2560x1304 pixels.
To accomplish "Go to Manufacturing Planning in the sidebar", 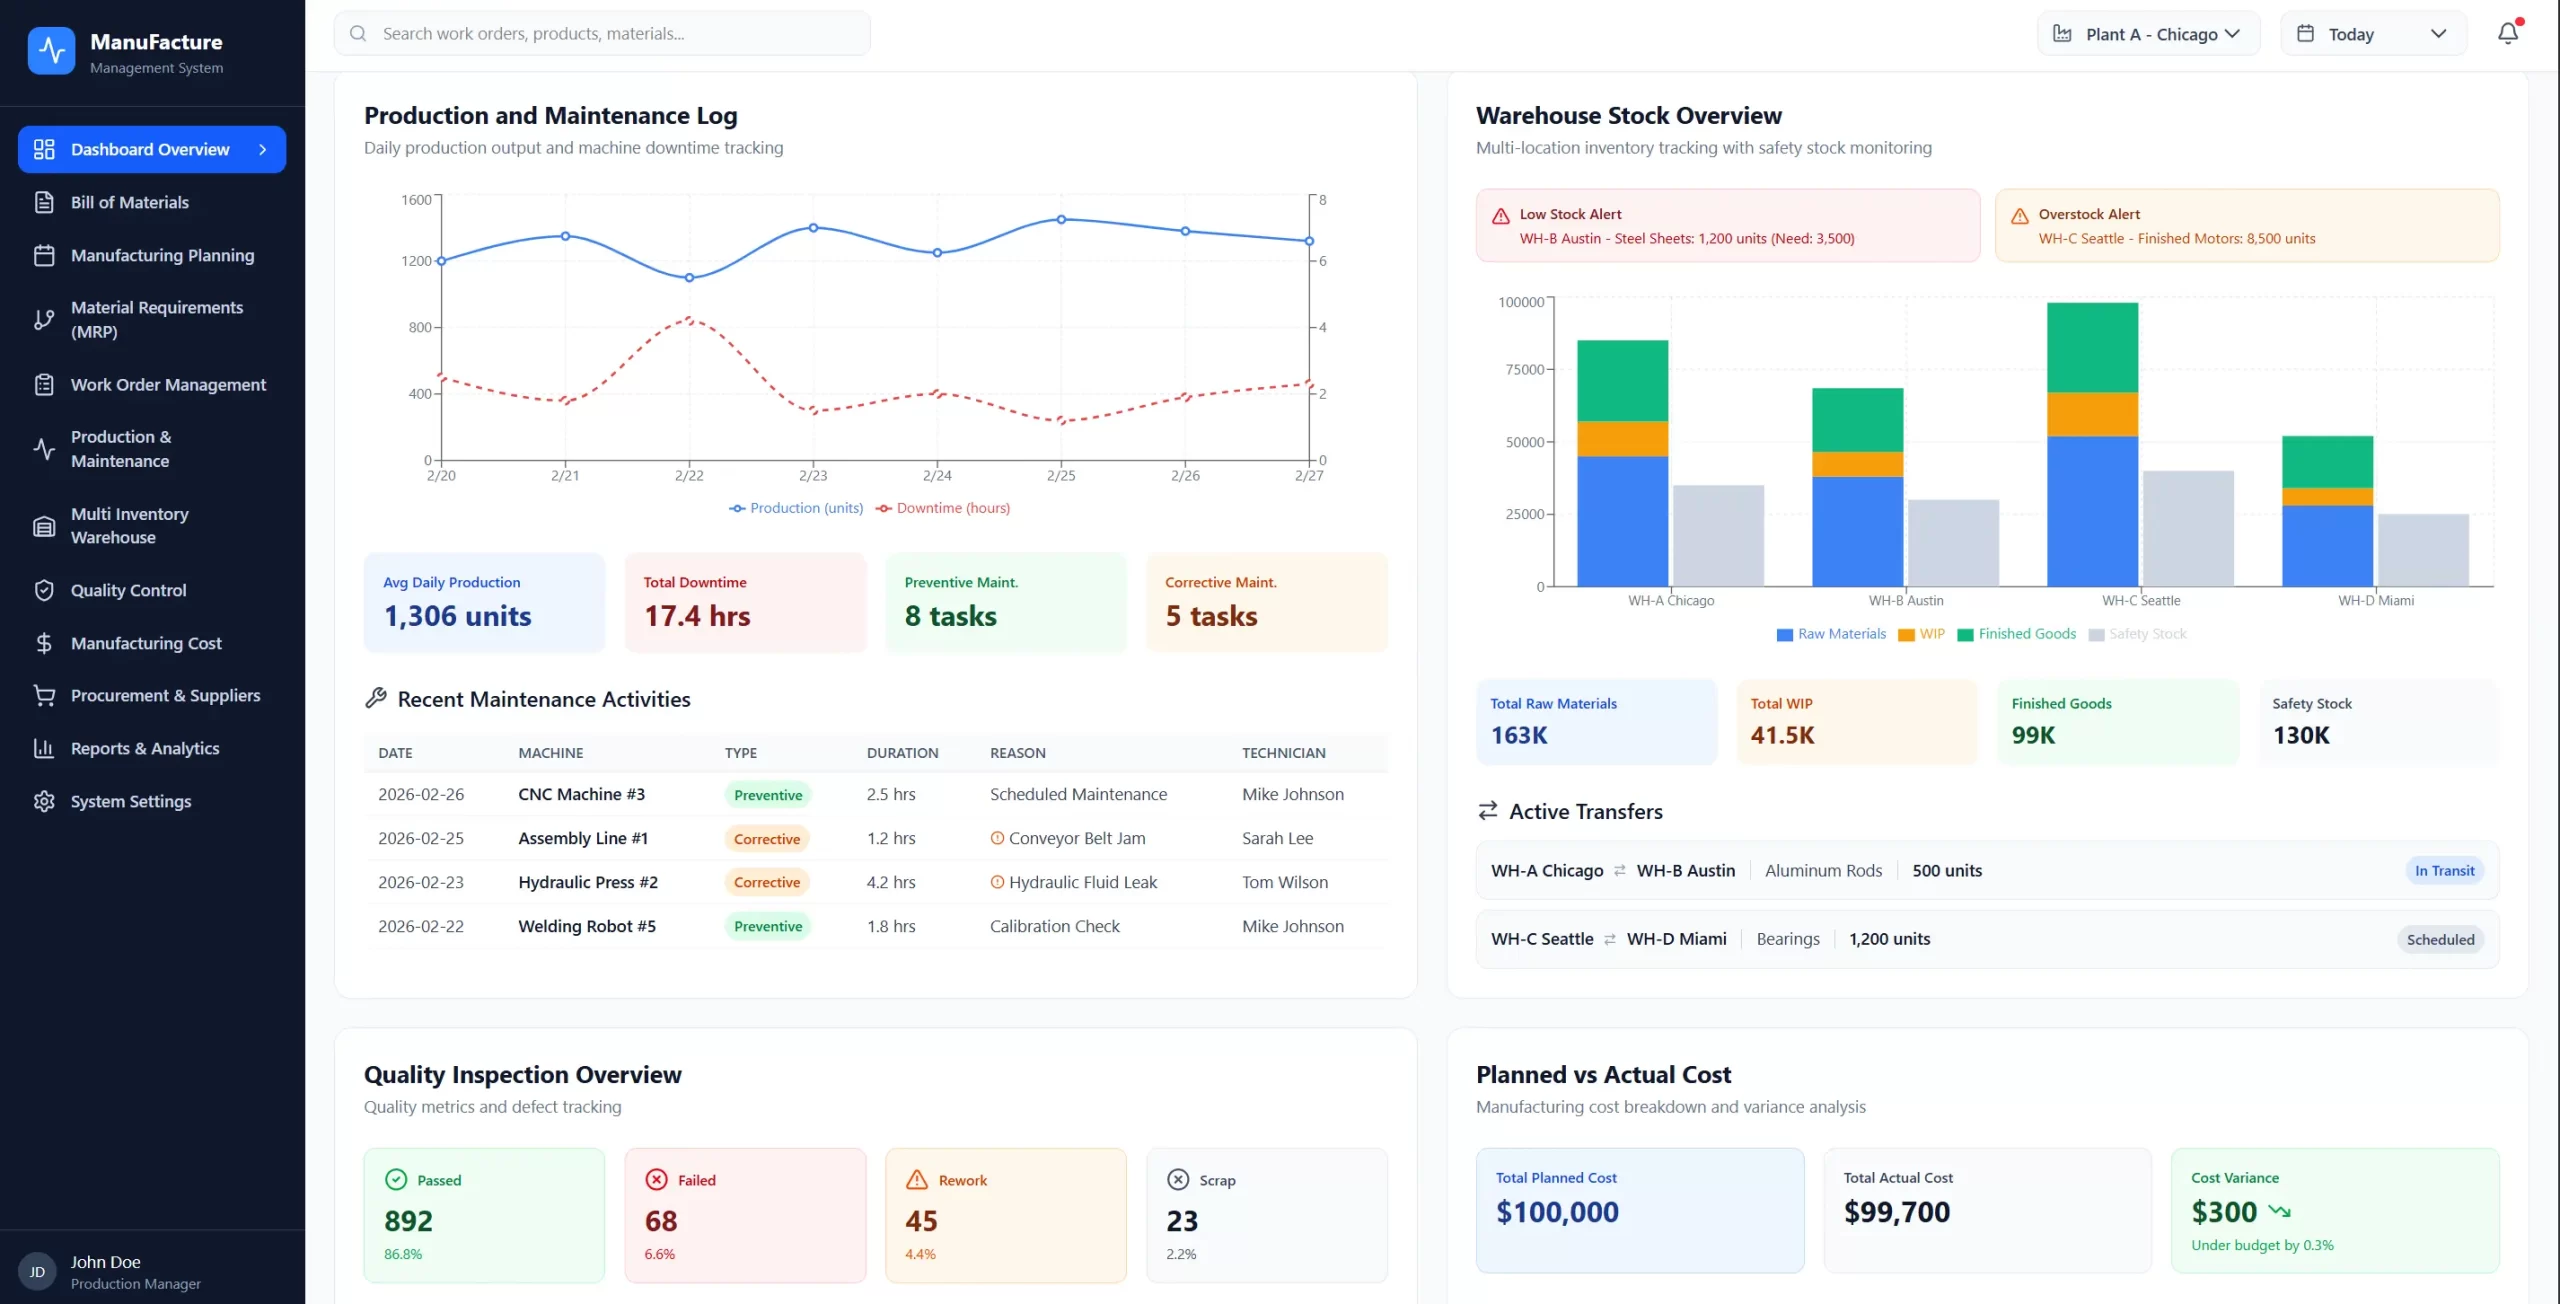I will [162, 255].
